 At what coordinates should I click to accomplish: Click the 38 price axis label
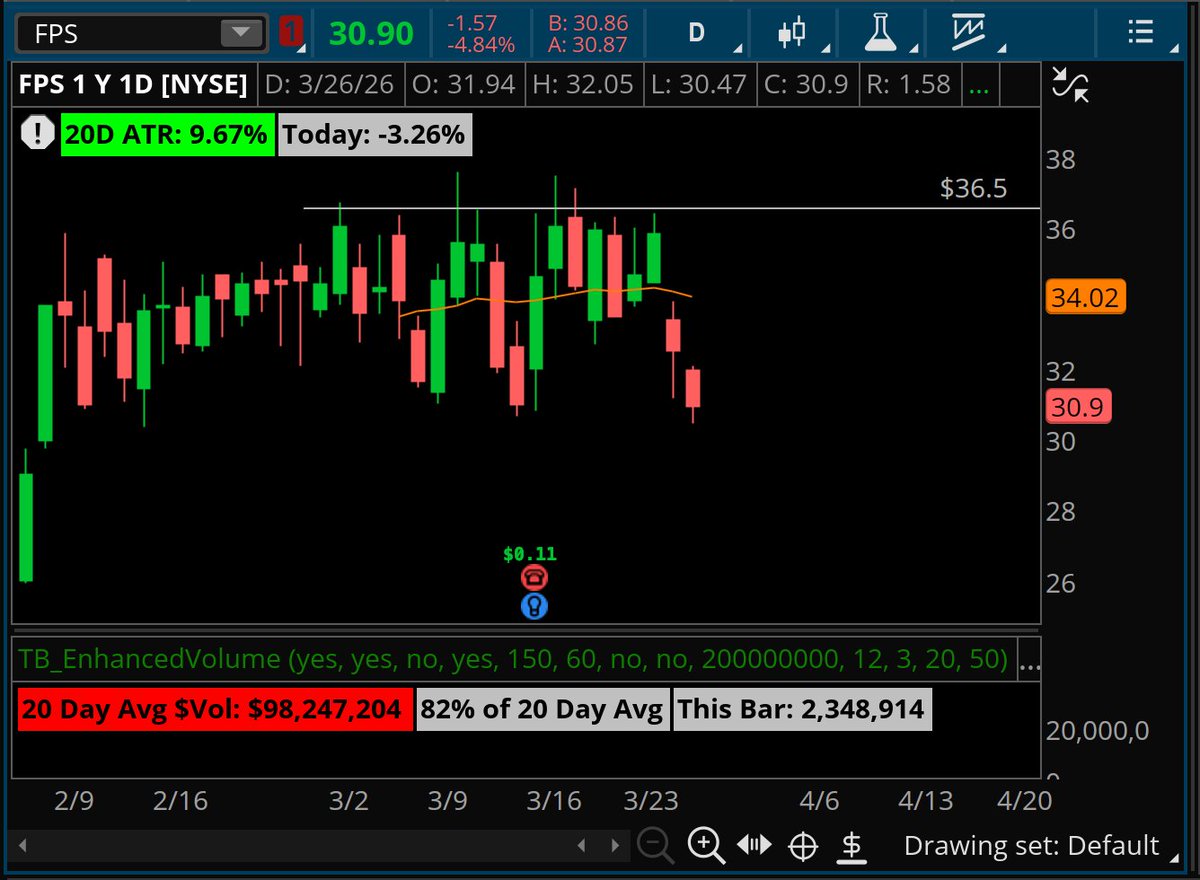pyautogui.click(x=1062, y=160)
